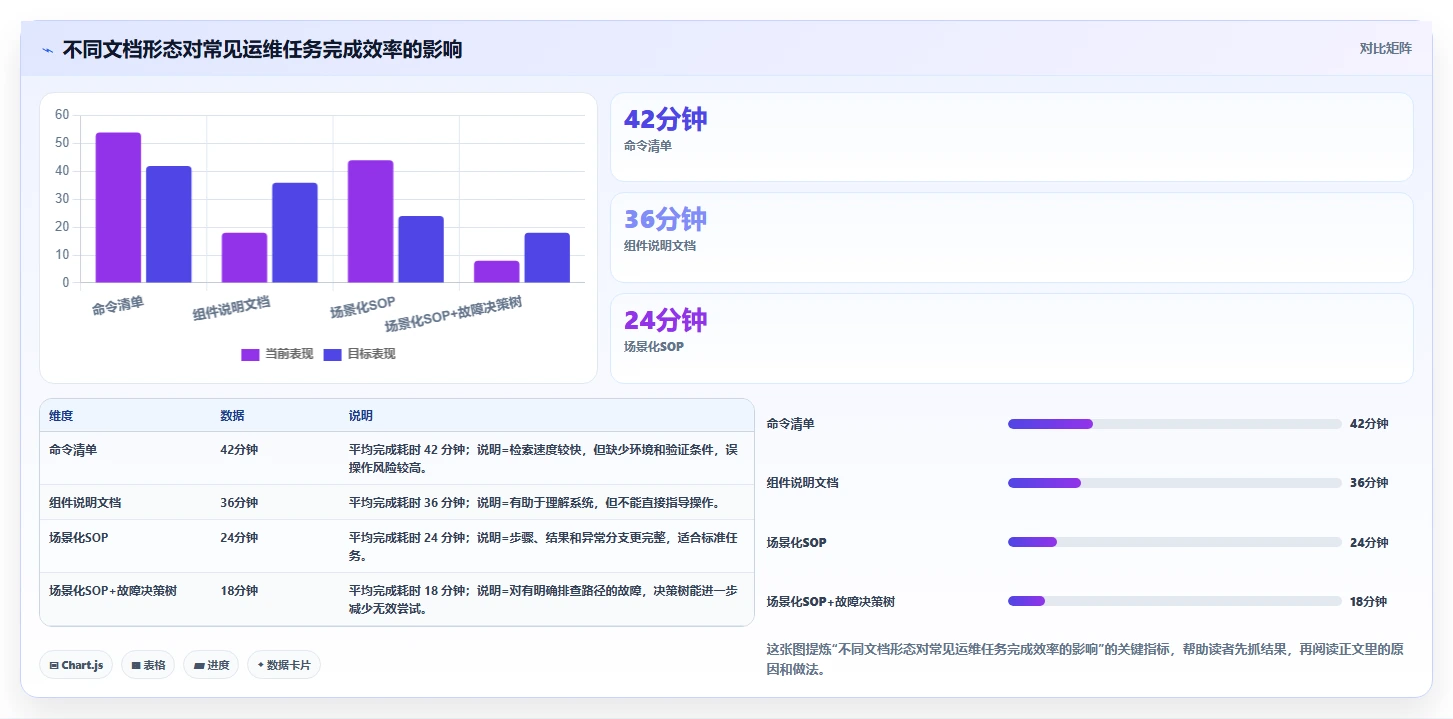The width and height of the screenshot is (1453, 719).
Task: Open the 24分钟 场景化SOP data card
Action: (x=1011, y=338)
